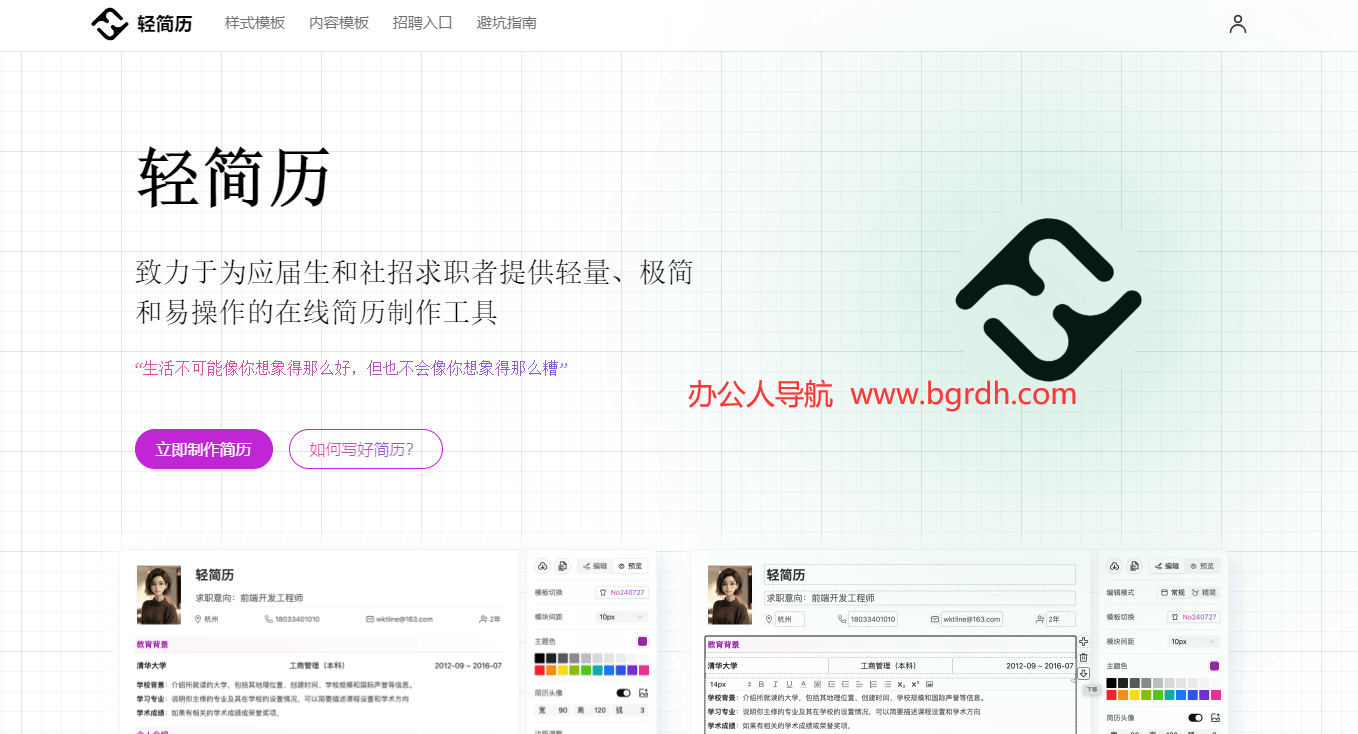The width and height of the screenshot is (1358, 734).
Task: Select the Bold icon in the text toolbar
Action: 761,685
